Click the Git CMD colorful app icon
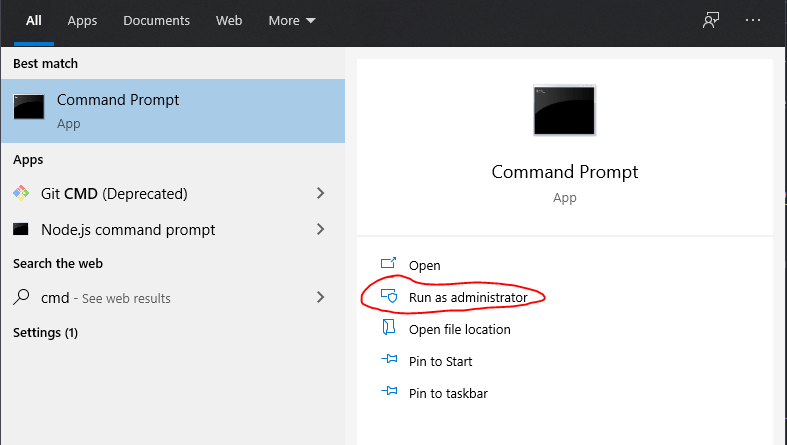Image resolution: width=787 pixels, height=445 pixels. [21, 193]
